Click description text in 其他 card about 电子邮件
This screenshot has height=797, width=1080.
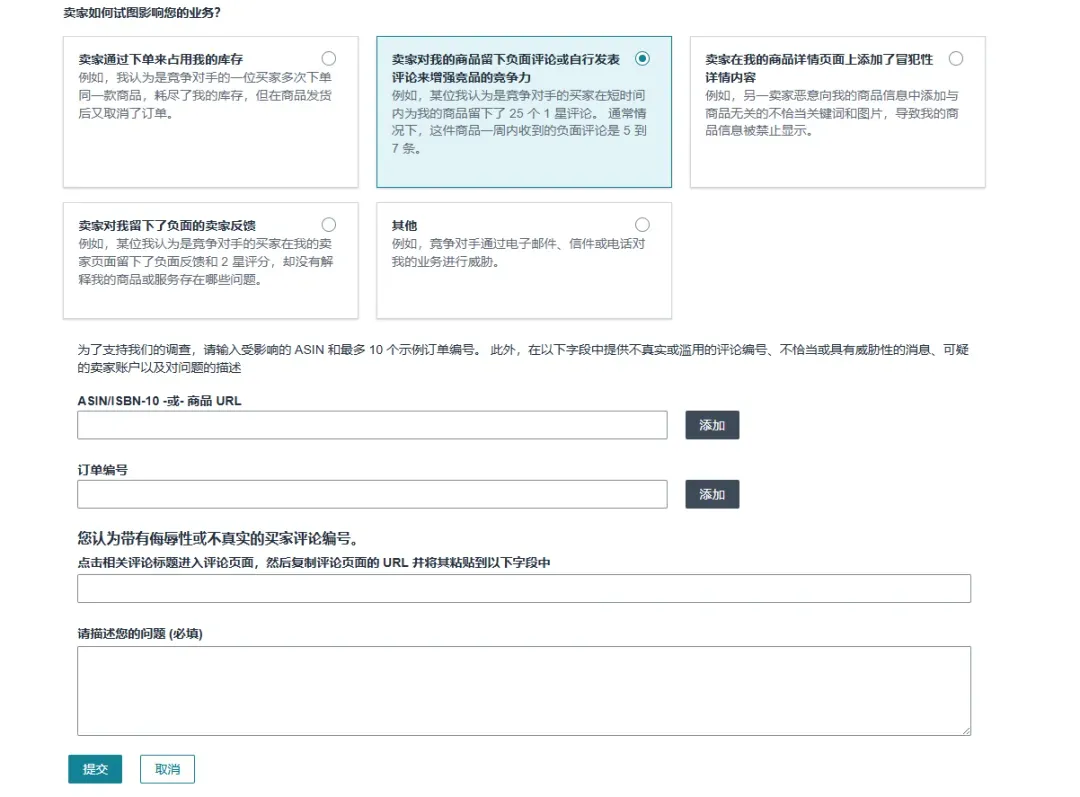pyautogui.click(x=519, y=252)
